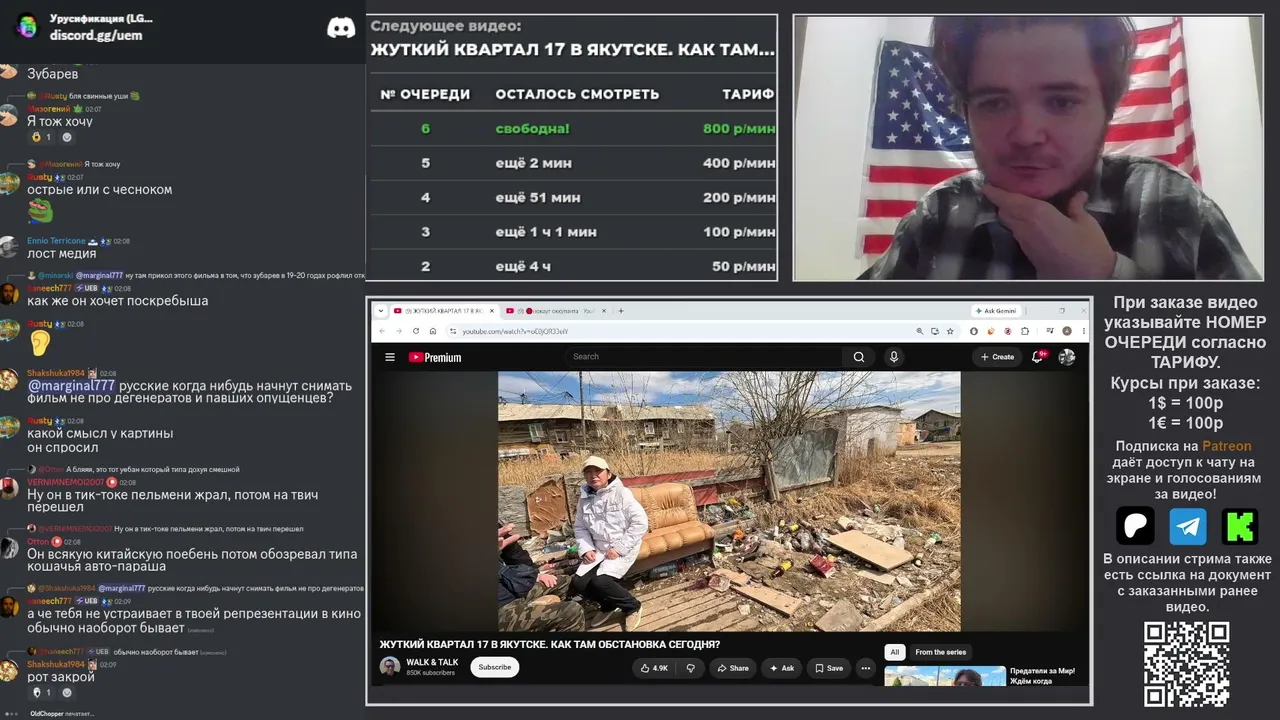Click the ear emoji in chat
This screenshot has height=720, width=1280.
point(39,343)
